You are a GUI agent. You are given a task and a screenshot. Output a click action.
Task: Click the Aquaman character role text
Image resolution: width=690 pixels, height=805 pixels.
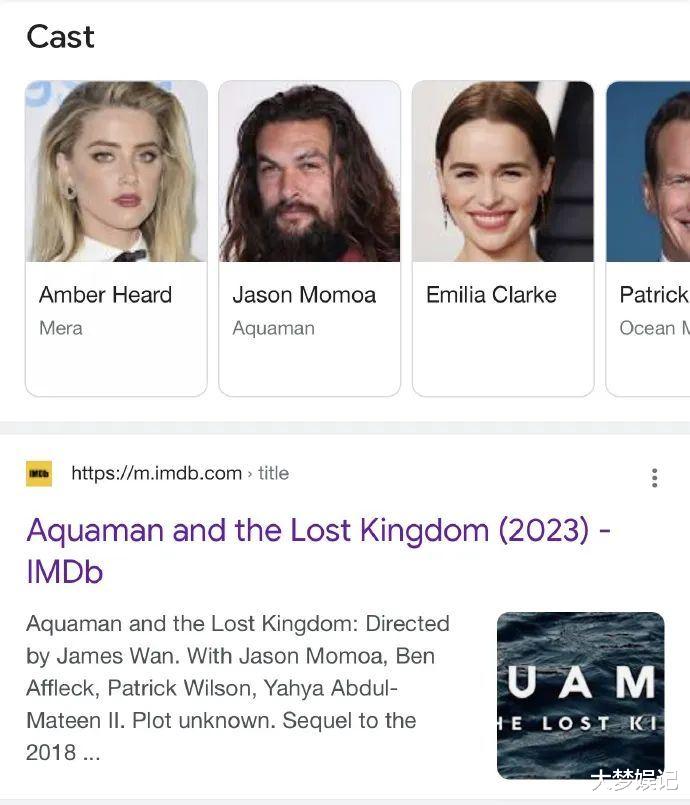273,328
